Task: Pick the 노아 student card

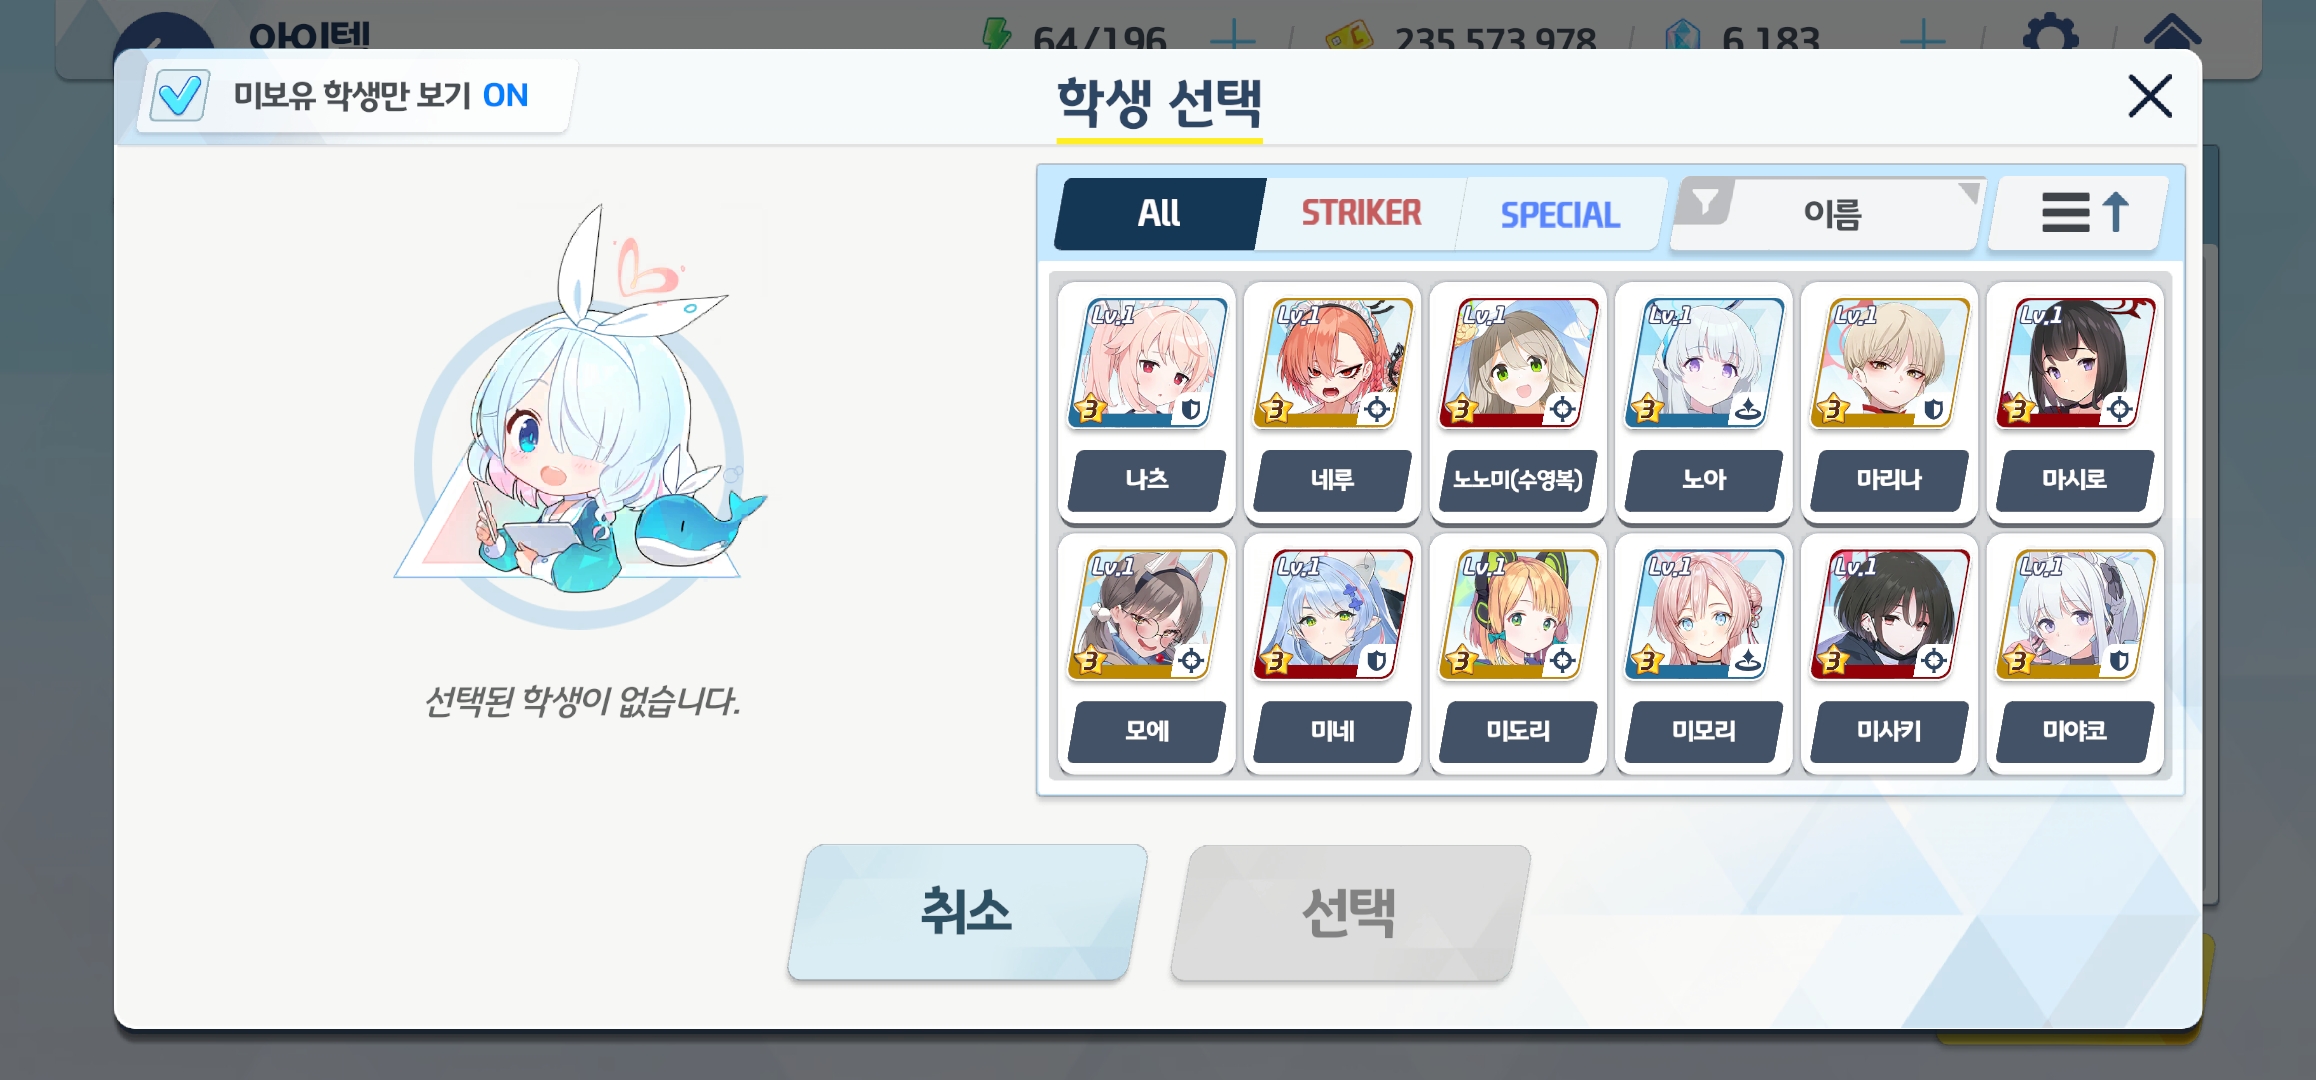Action: [x=1704, y=403]
